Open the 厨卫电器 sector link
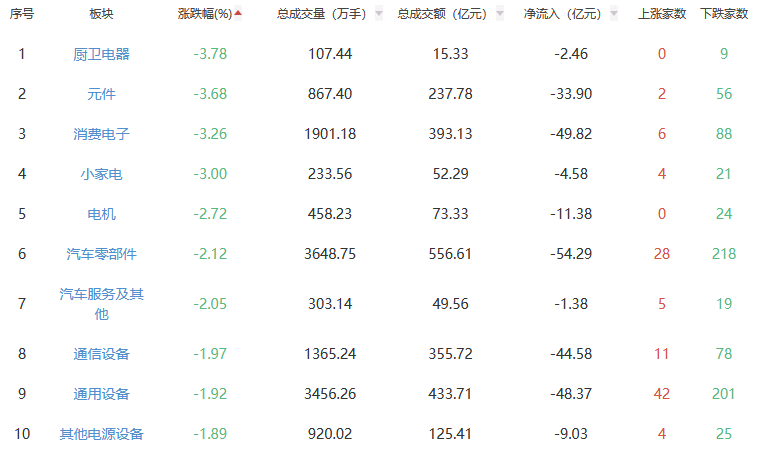 click(101, 54)
